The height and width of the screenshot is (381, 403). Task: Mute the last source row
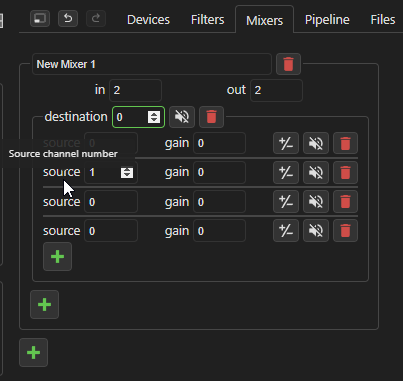(316, 231)
